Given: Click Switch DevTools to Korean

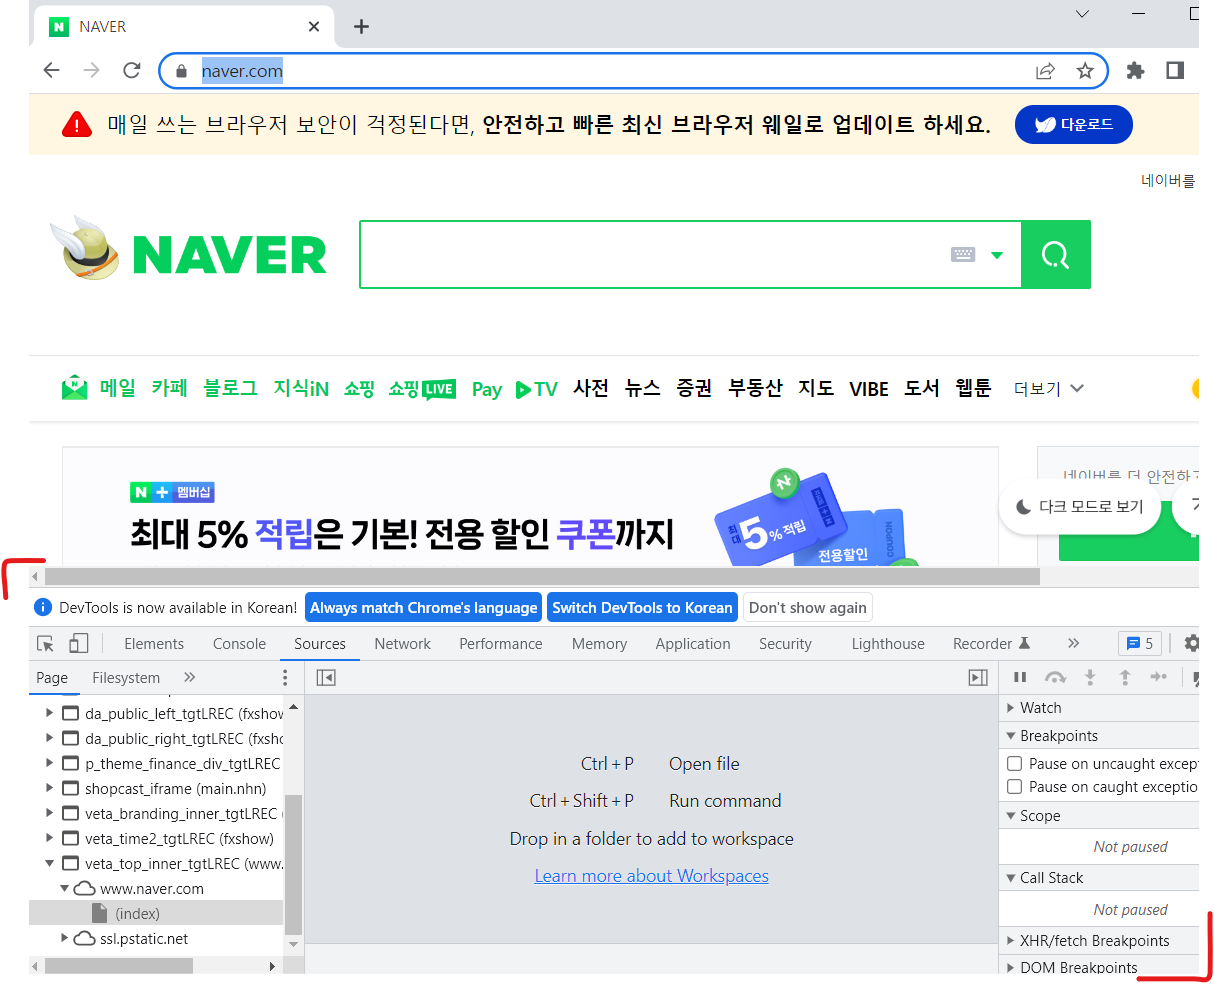Looking at the screenshot, I should pos(642,607).
